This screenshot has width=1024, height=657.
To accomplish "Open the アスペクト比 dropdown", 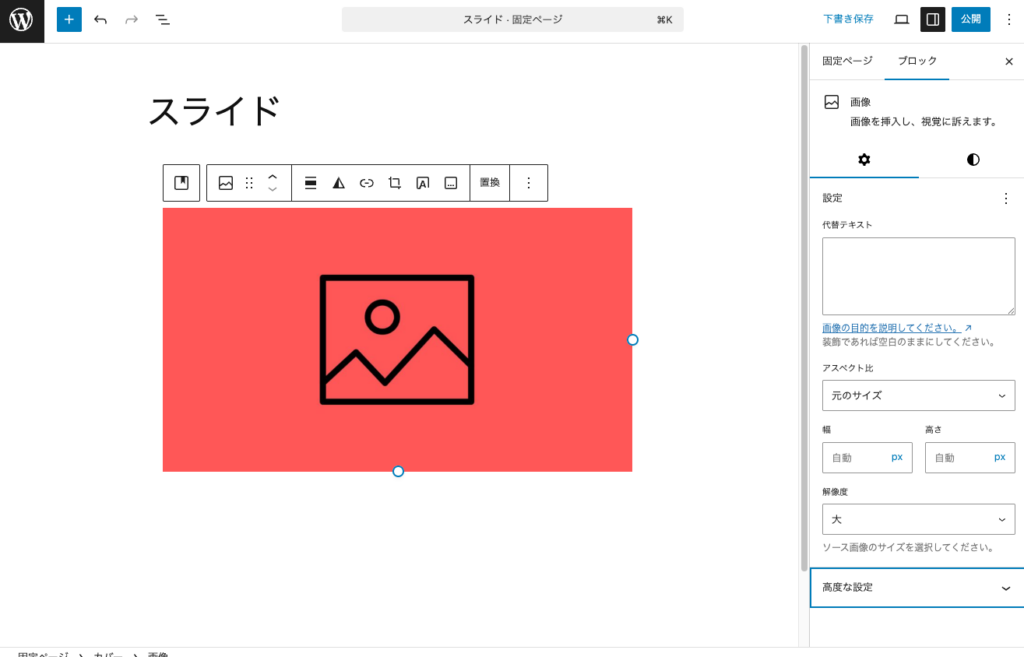I will point(918,395).
